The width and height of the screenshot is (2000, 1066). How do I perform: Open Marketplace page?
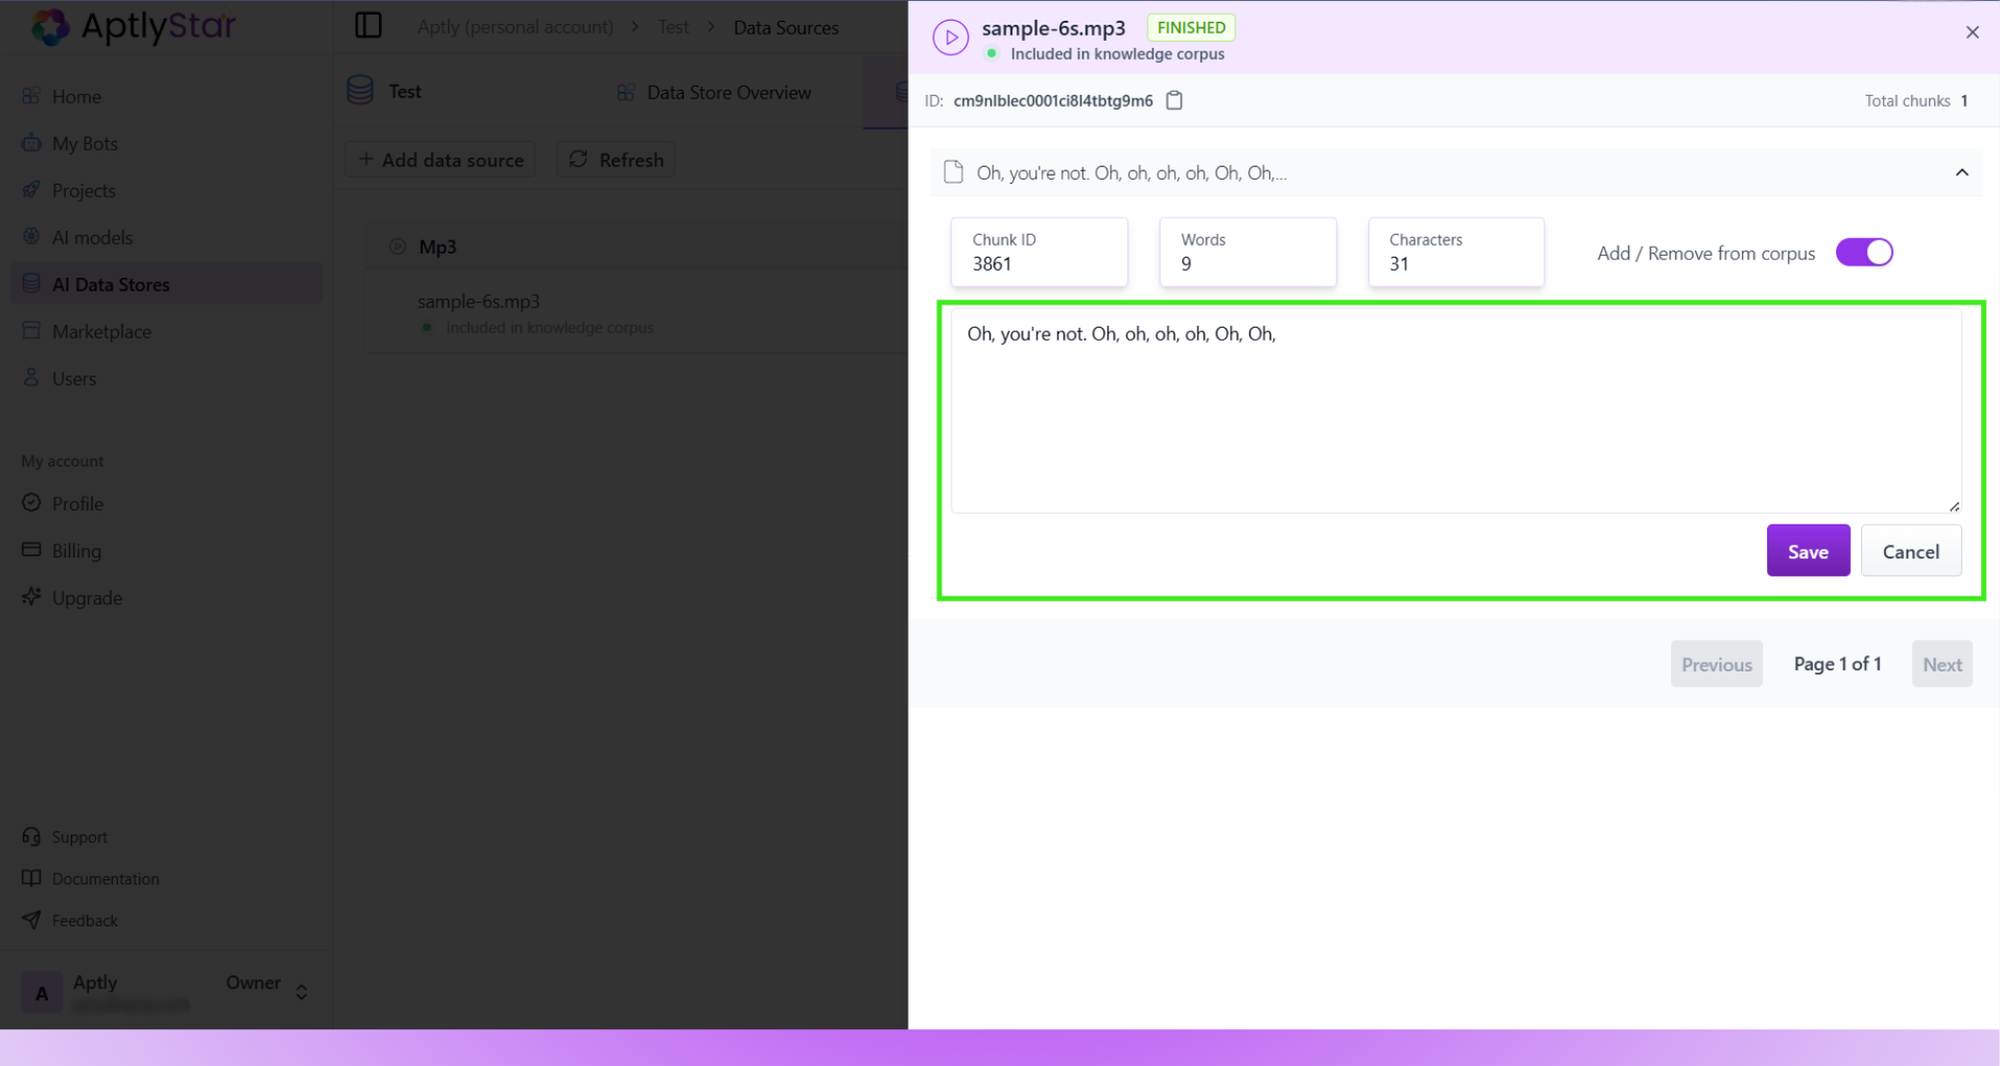click(x=166, y=331)
